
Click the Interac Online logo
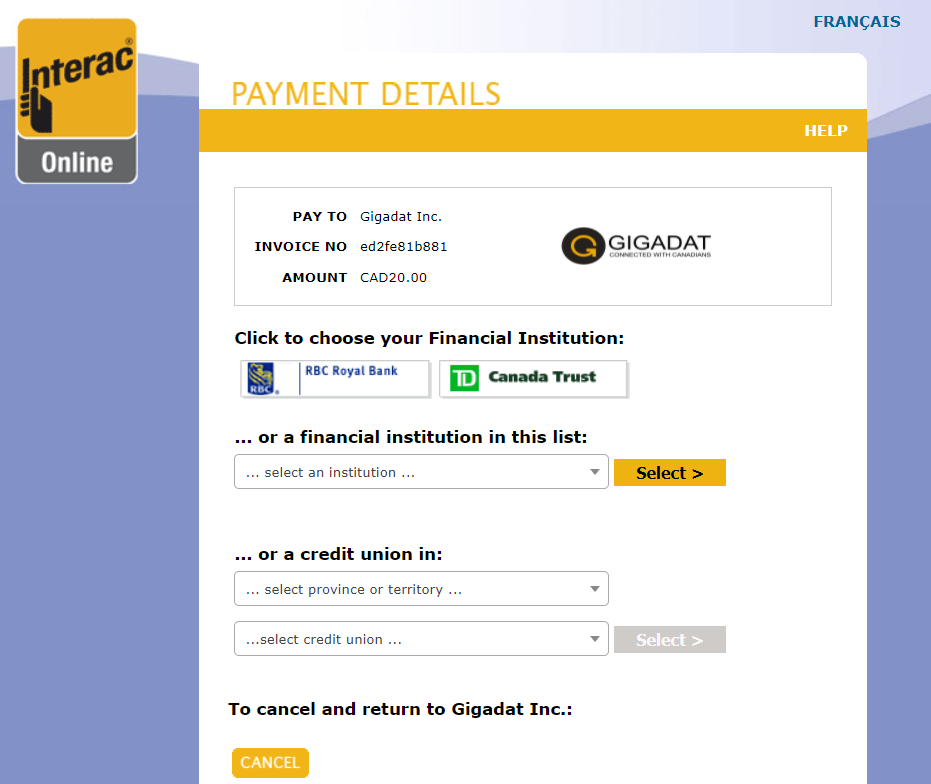(77, 101)
